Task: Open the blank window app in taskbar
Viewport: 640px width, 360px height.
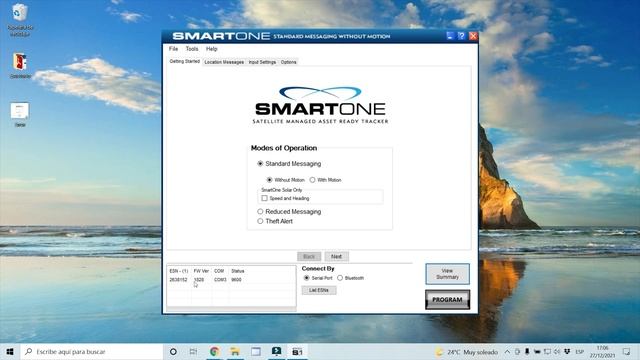Action: pyautogui.click(x=256, y=351)
